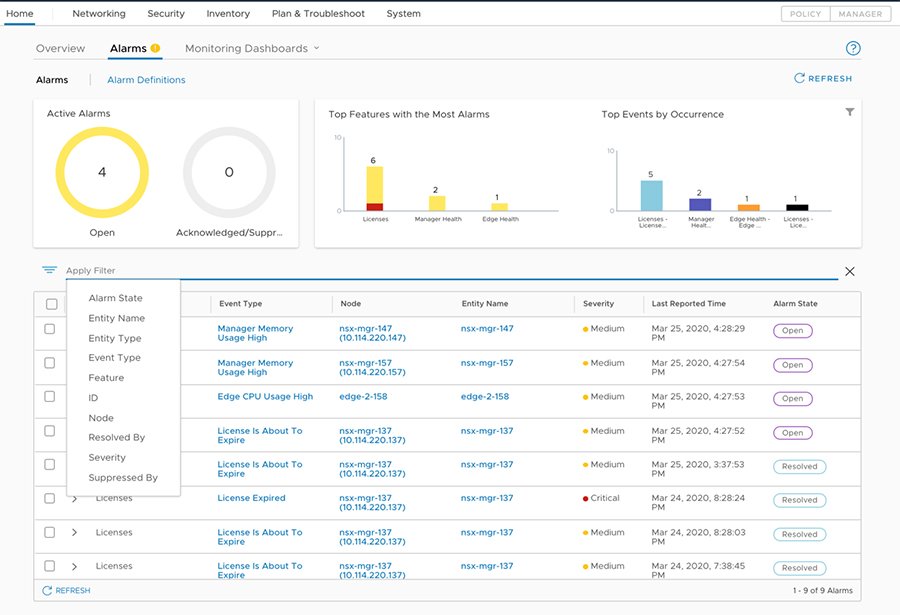Screen dimensions: 900x615
Task: Click the home icon at top left
Action: tap(21, 13)
